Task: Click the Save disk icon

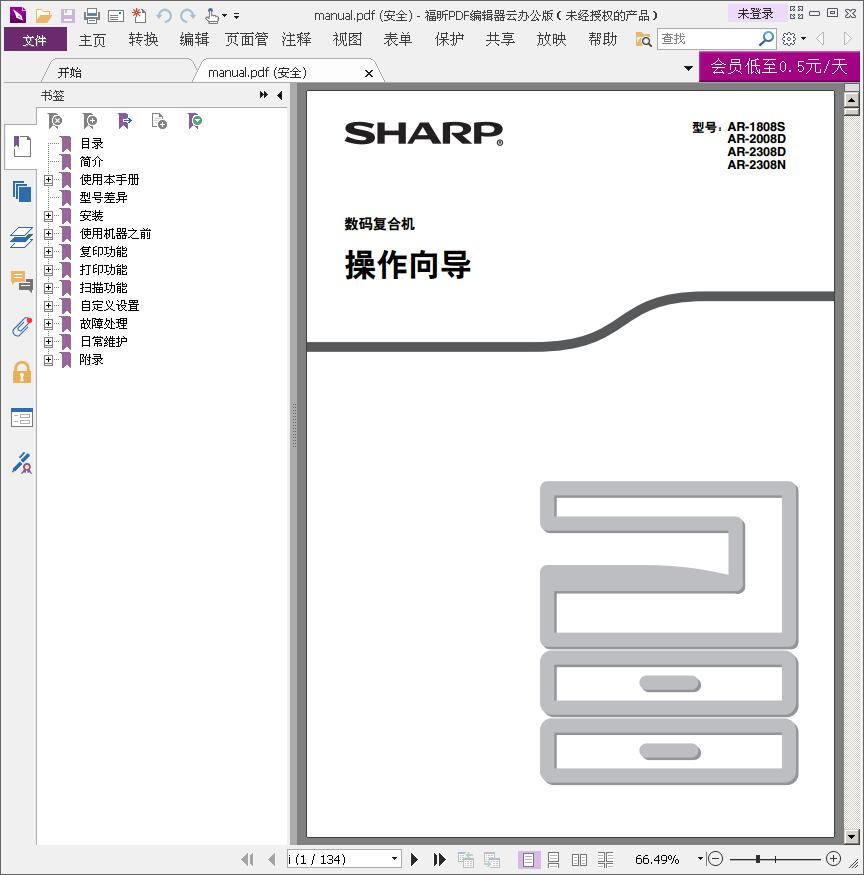Action: 68,16
